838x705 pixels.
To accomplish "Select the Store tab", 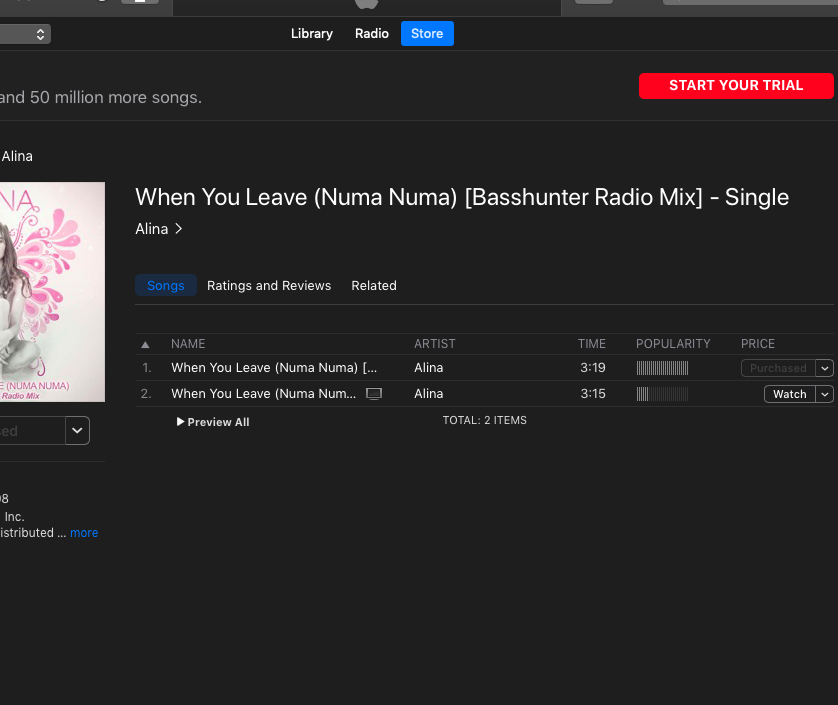I will tap(427, 34).
